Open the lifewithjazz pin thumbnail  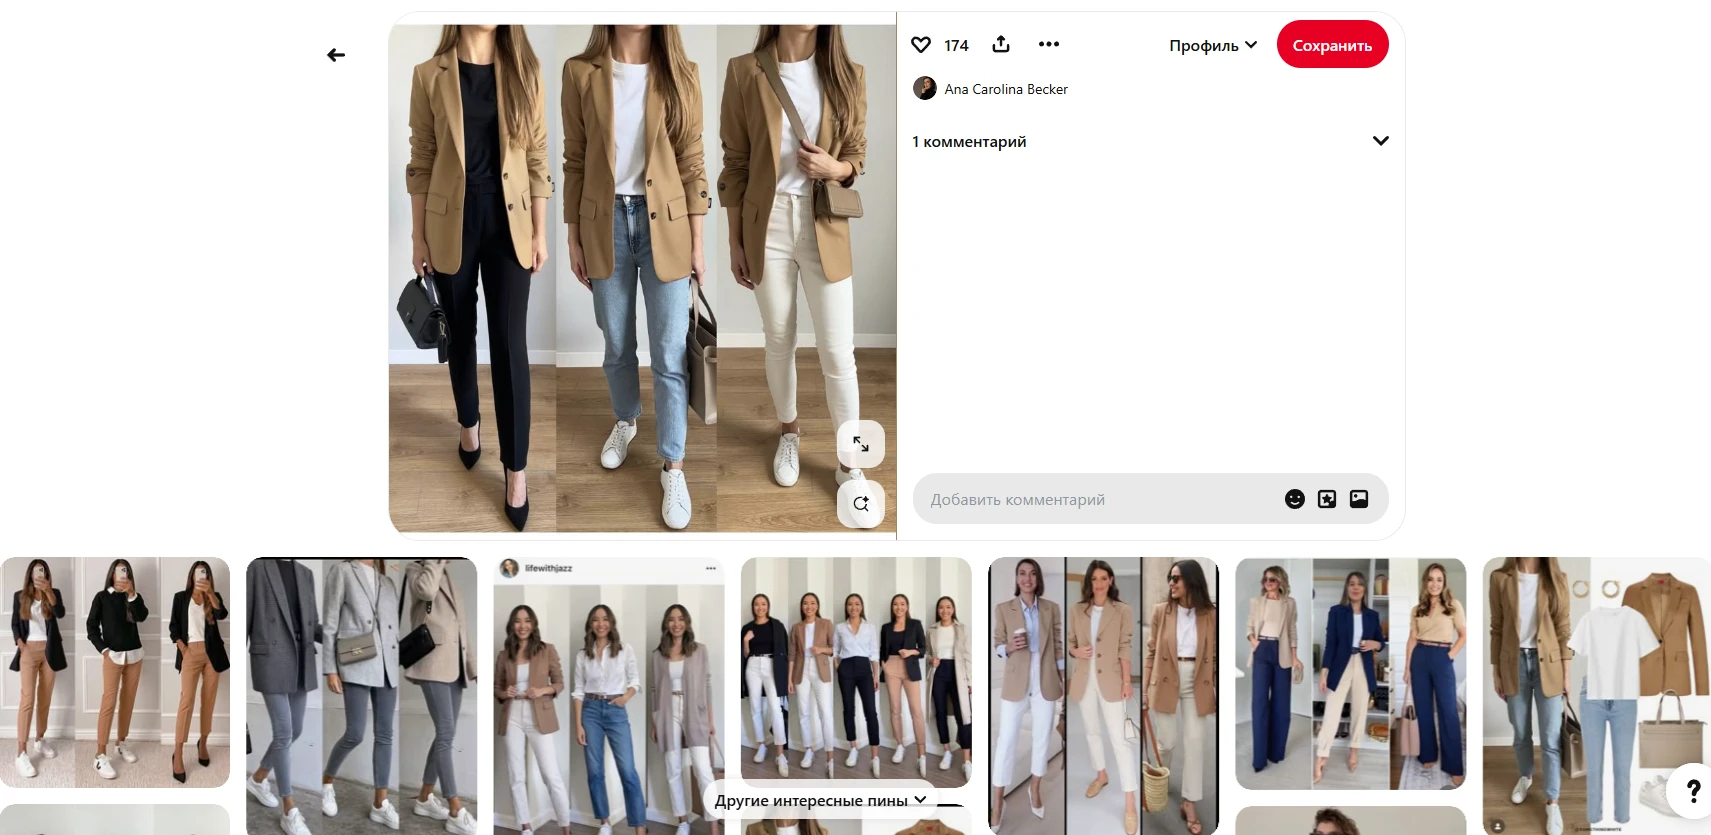(608, 690)
